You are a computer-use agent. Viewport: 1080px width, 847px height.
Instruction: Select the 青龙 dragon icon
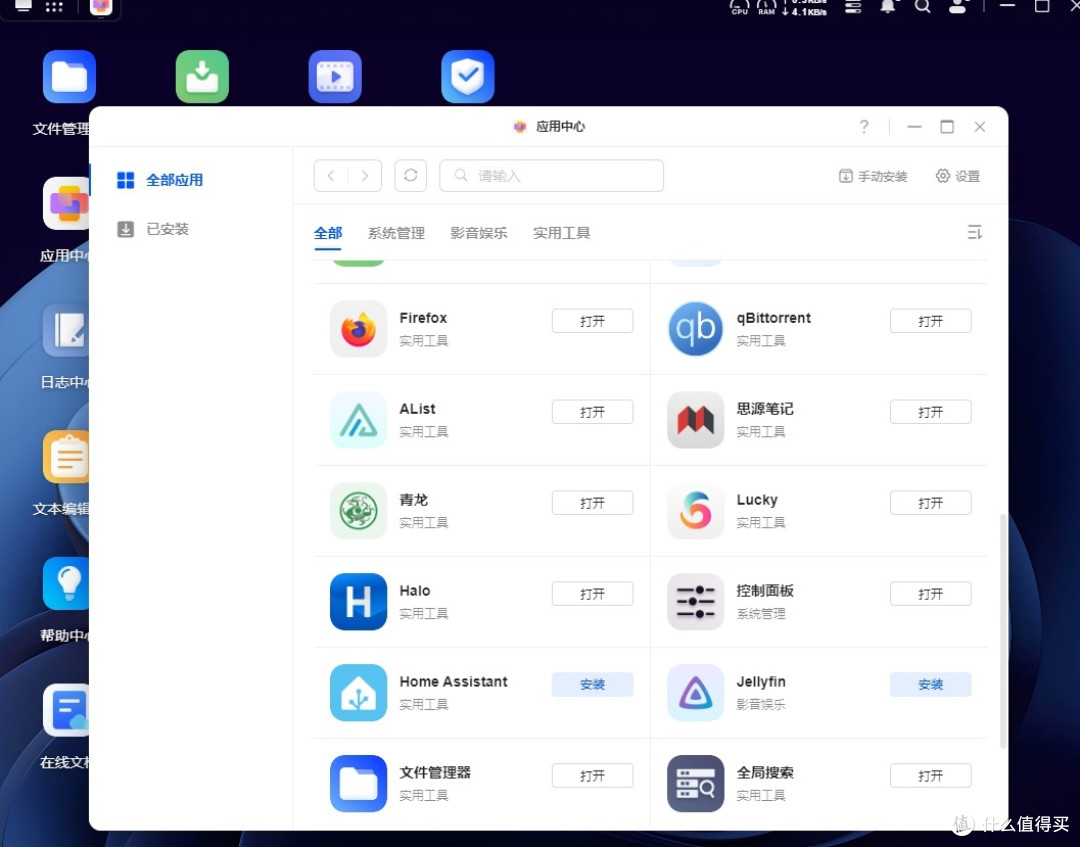point(358,510)
